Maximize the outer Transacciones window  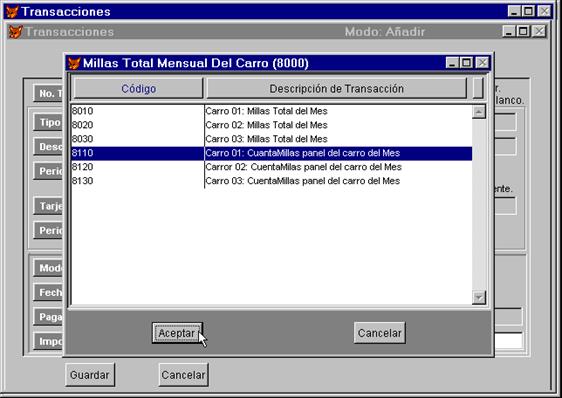point(528,11)
